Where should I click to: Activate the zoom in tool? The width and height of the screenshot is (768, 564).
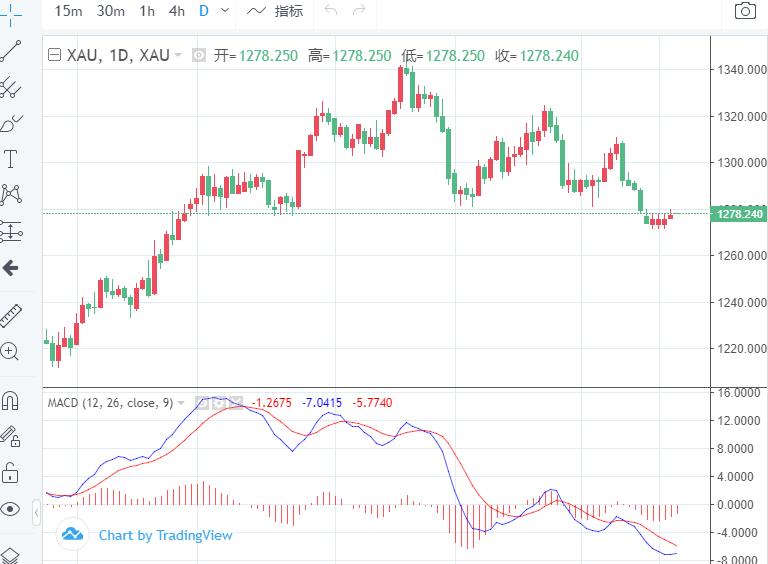click(x=10, y=351)
